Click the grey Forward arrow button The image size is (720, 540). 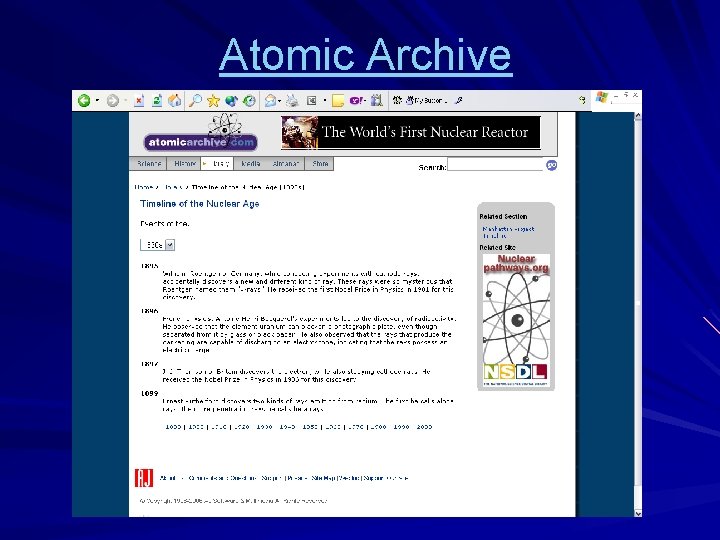(x=112, y=100)
